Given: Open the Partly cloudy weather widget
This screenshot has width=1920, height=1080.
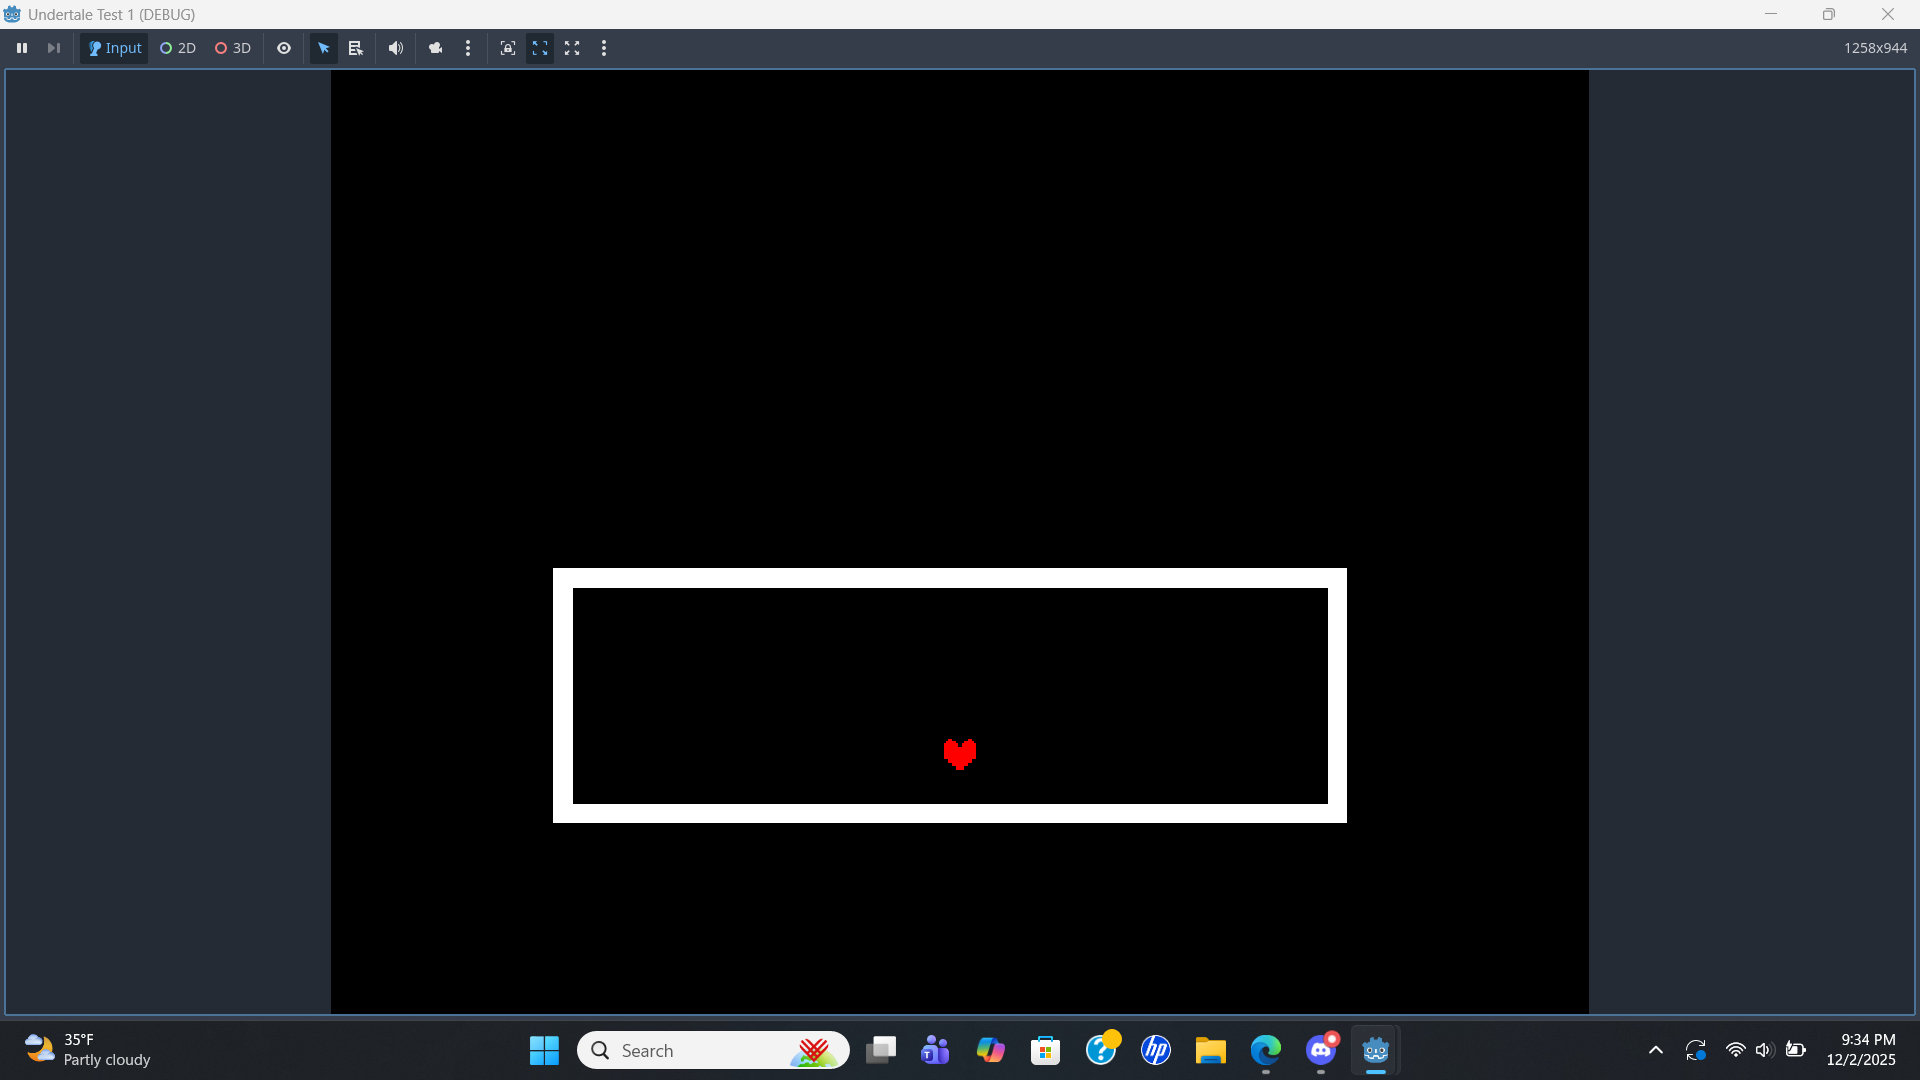Looking at the screenshot, I should 88,1050.
